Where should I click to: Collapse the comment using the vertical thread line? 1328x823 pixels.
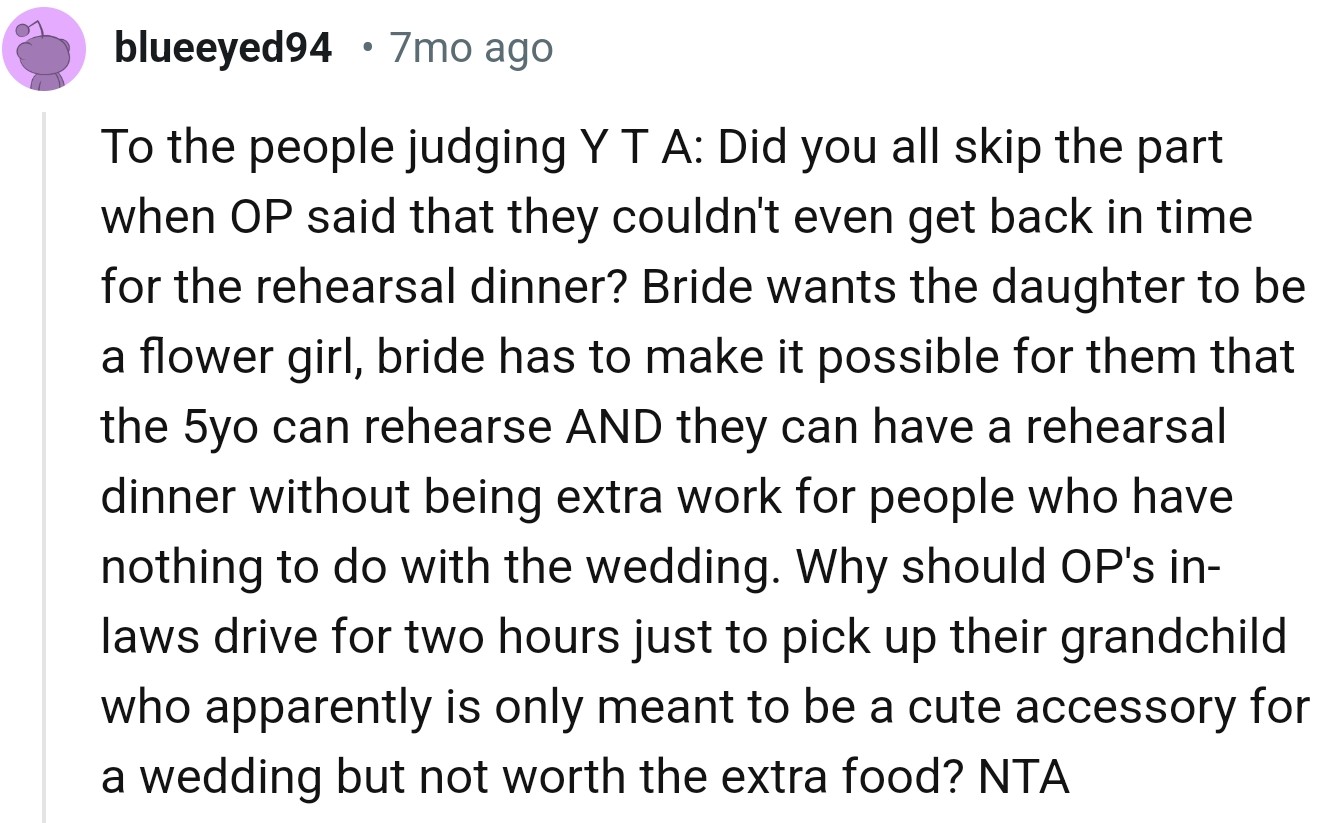tap(43, 460)
